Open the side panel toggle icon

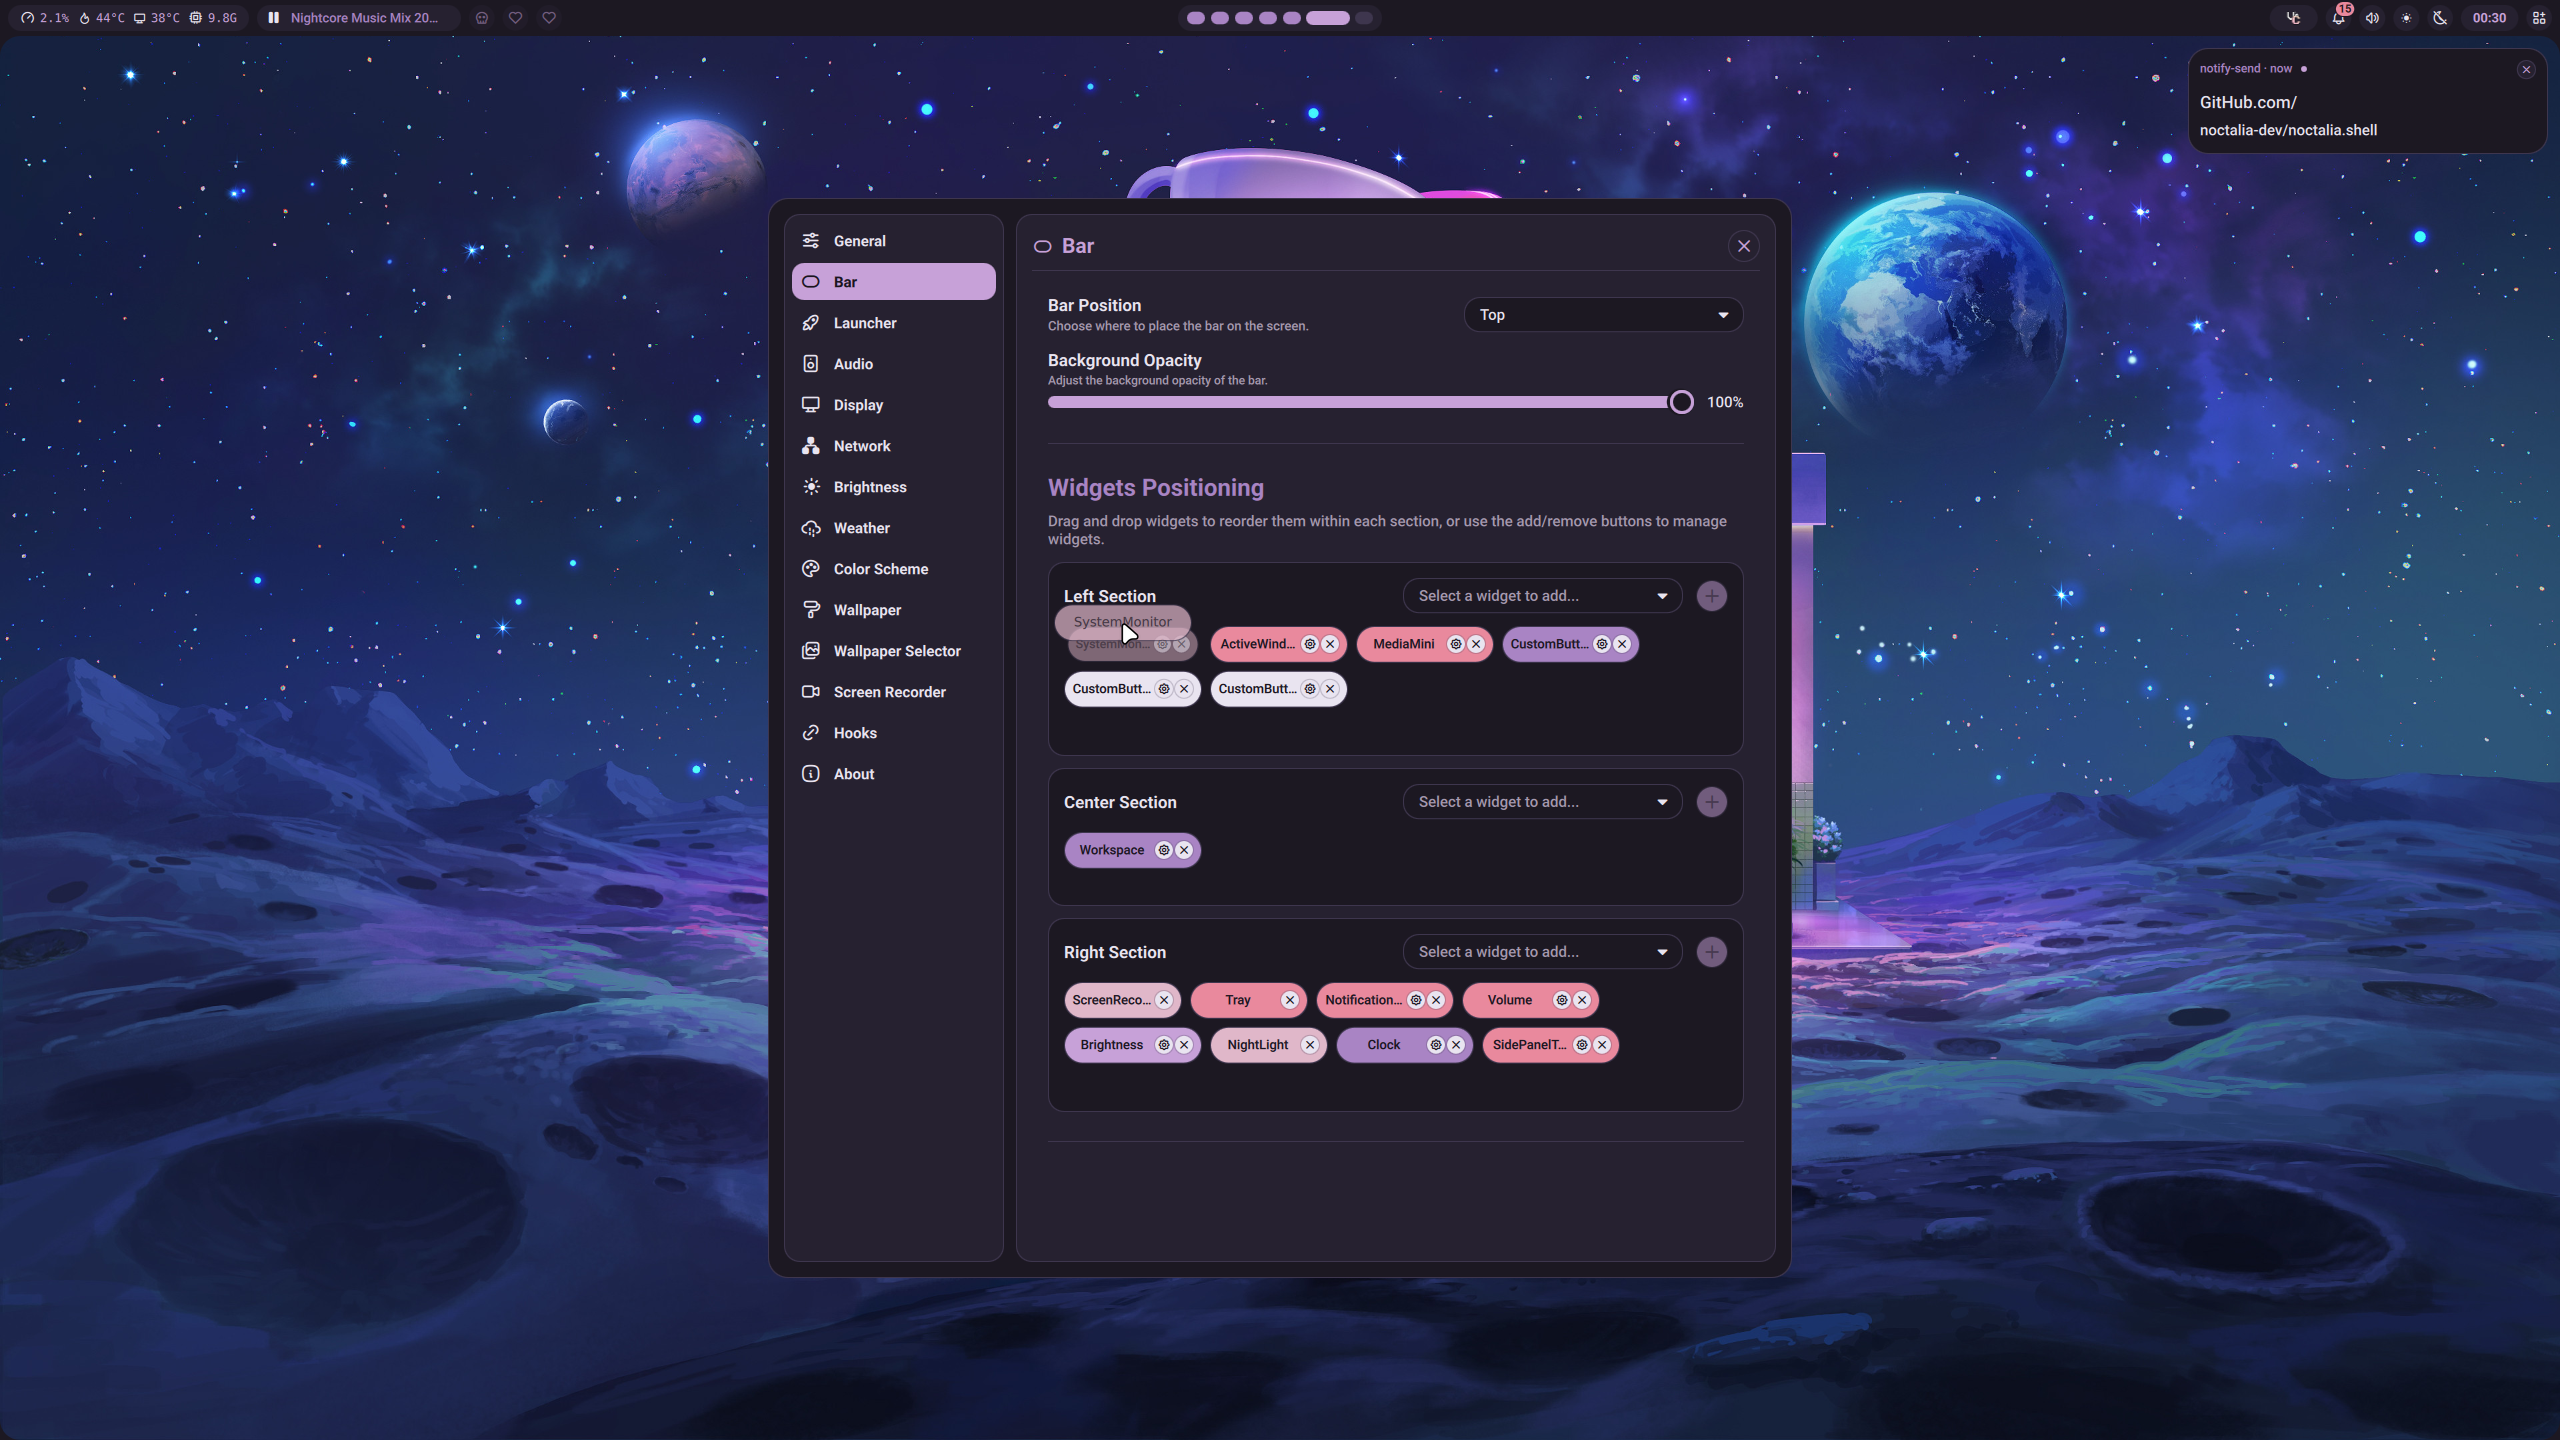pos(2538,18)
